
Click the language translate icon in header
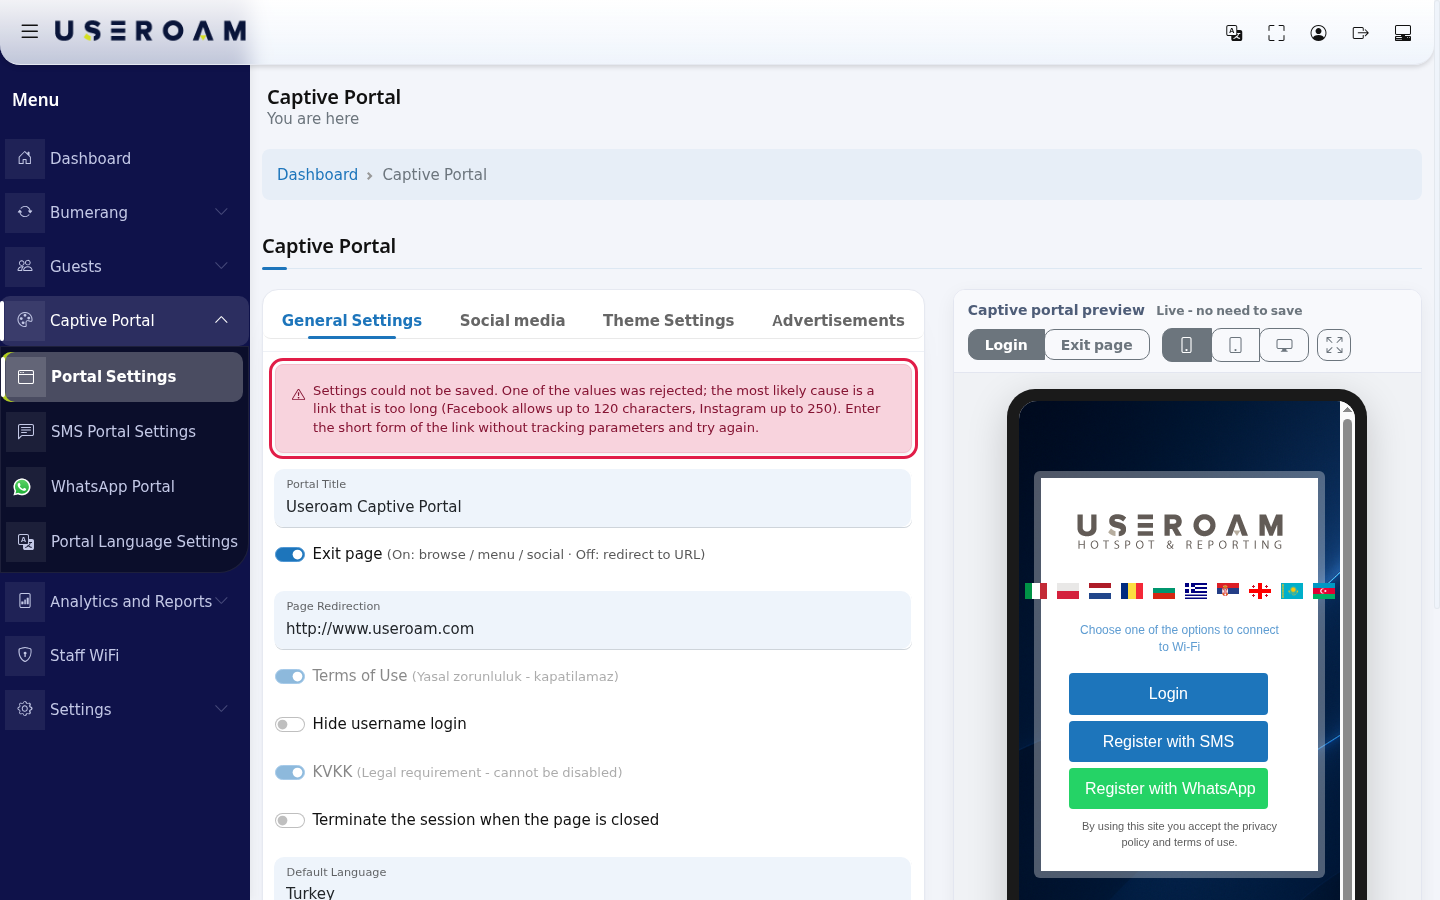click(1234, 33)
